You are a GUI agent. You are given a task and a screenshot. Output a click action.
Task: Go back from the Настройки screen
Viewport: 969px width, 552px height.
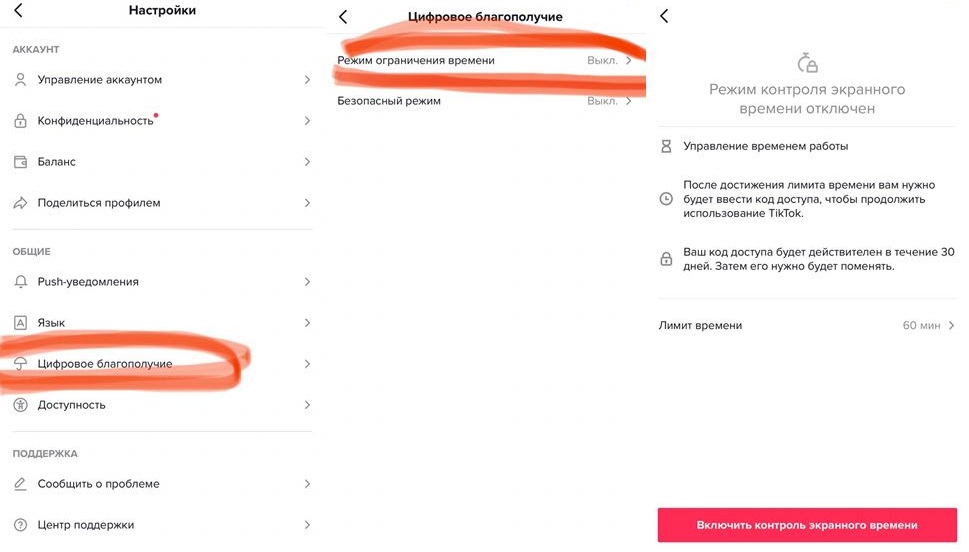[18, 11]
